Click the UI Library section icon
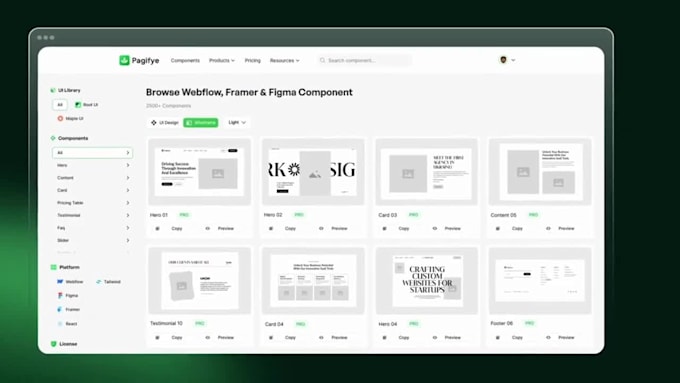The width and height of the screenshot is (680, 383). (x=53, y=90)
